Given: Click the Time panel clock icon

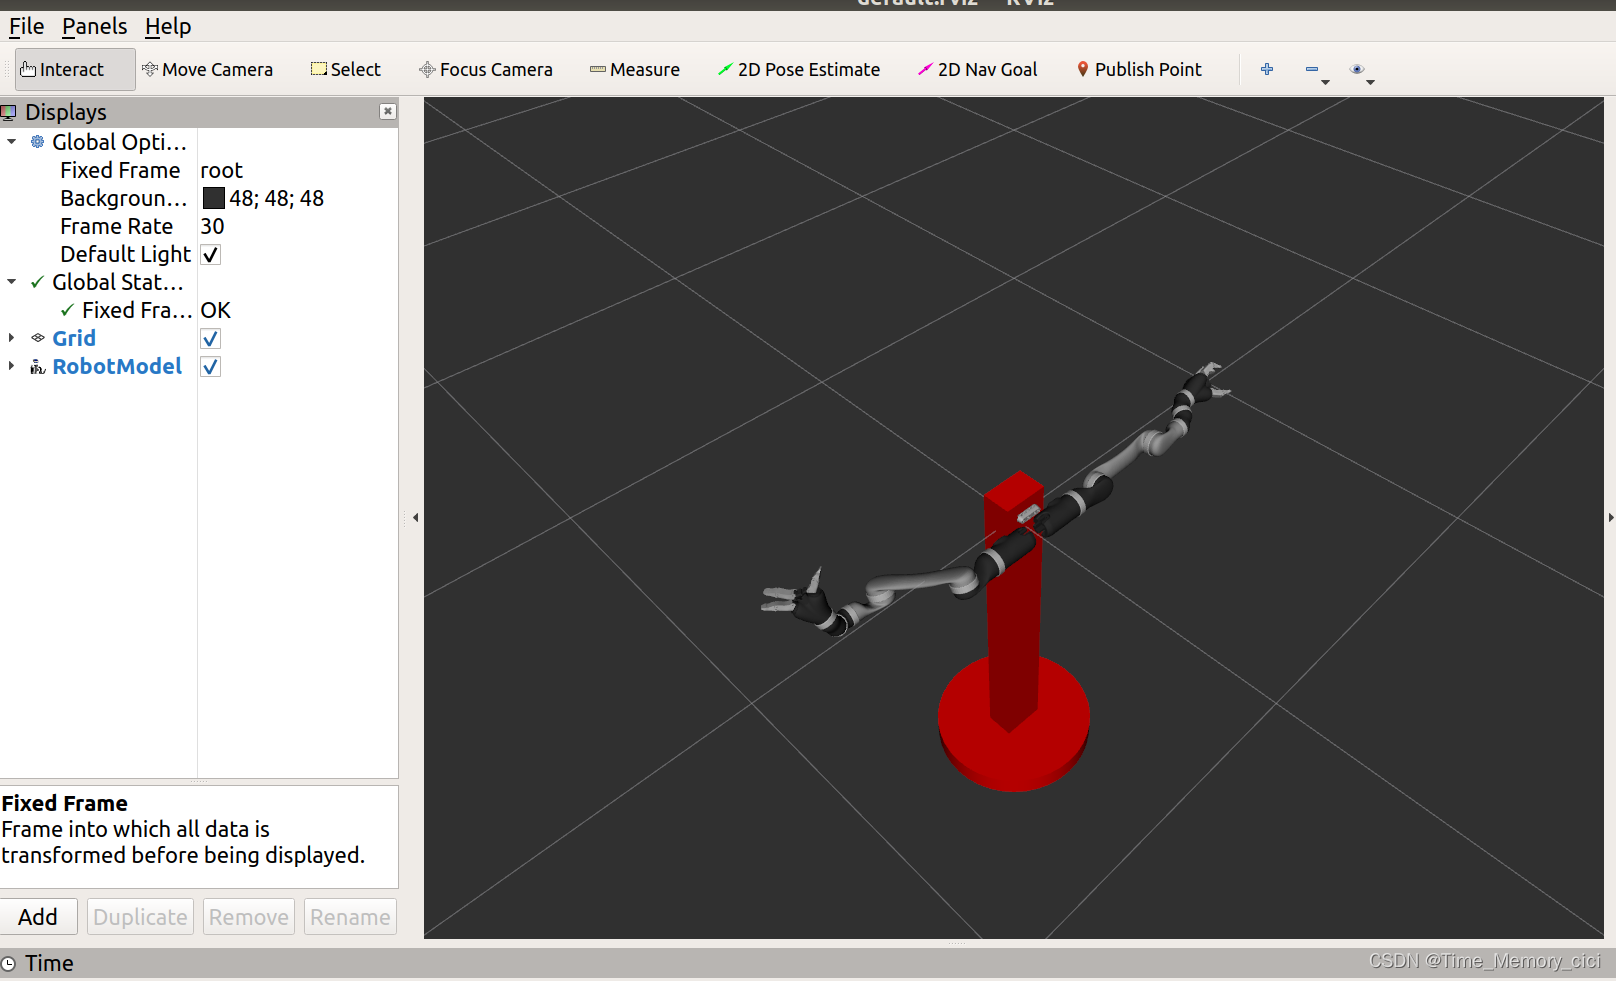Looking at the screenshot, I should (9, 964).
